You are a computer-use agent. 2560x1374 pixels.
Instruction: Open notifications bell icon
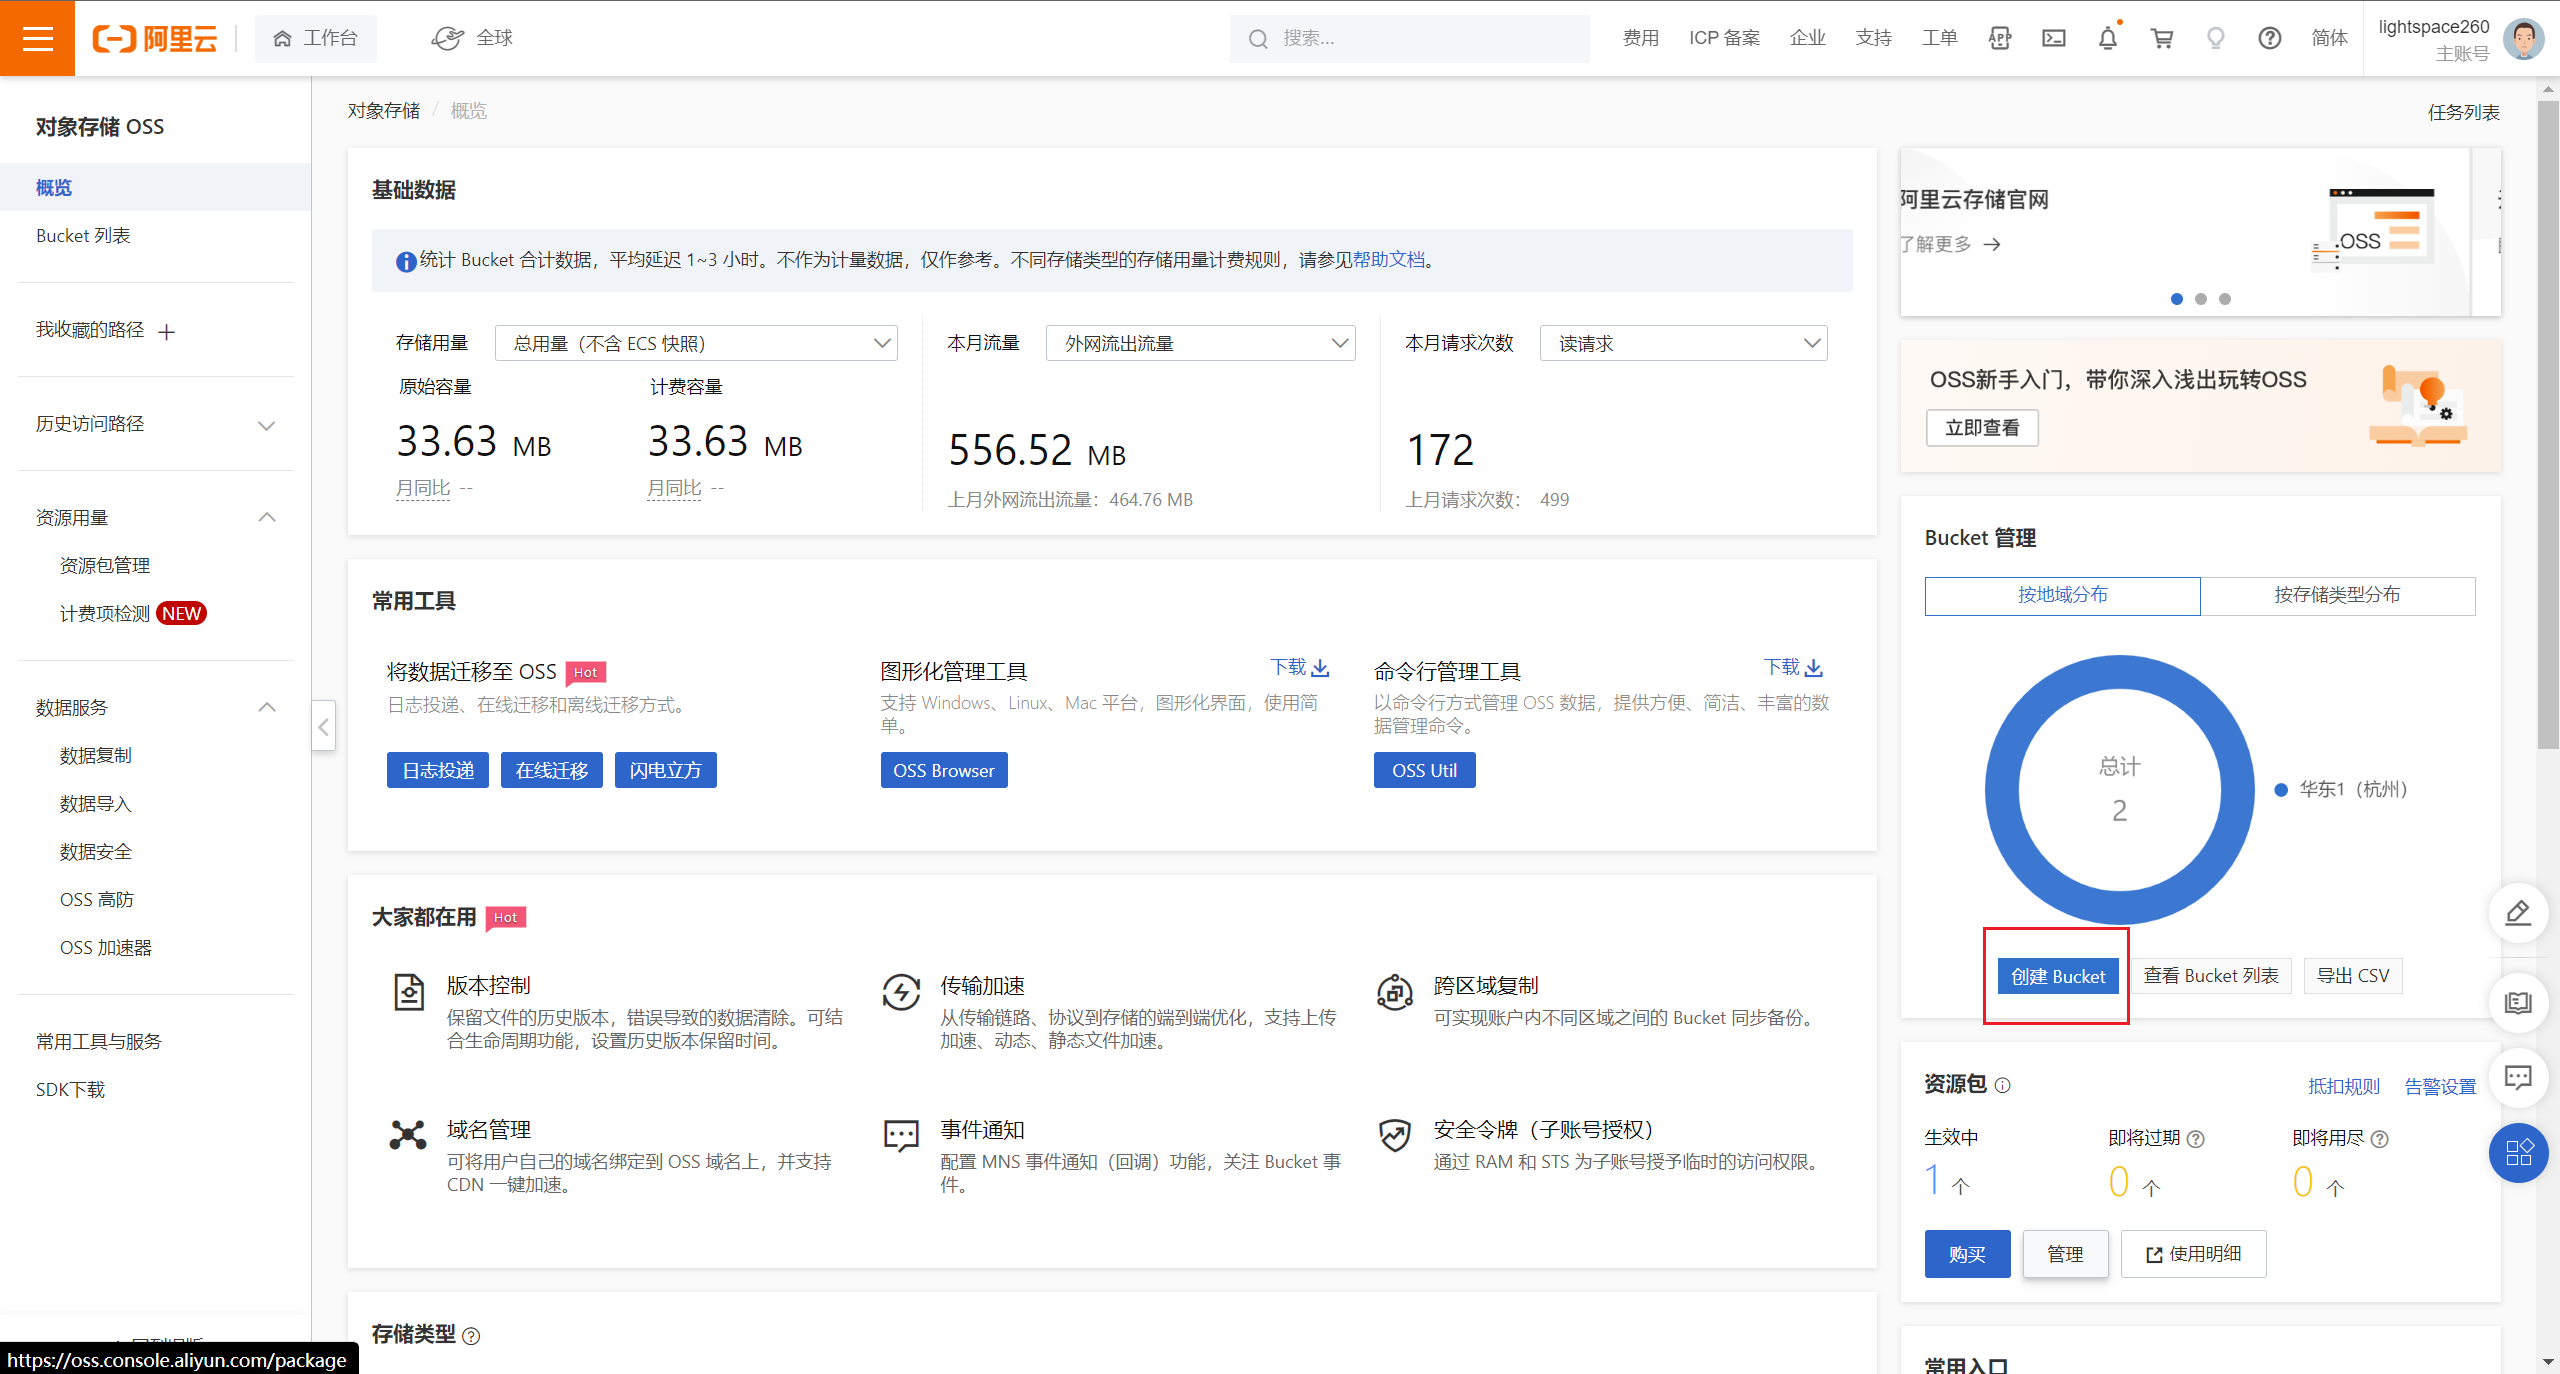tap(2108, 38)
